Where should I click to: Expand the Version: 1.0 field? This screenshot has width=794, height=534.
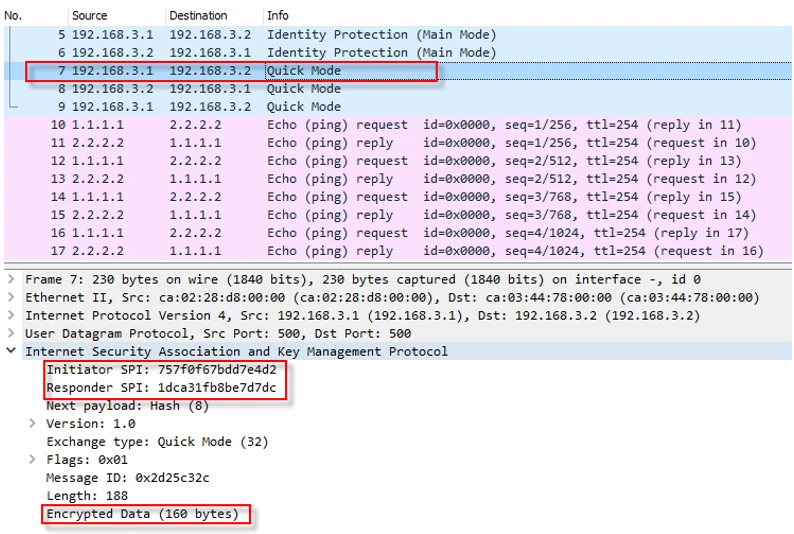pyautogui.click(x=33, y=424)
